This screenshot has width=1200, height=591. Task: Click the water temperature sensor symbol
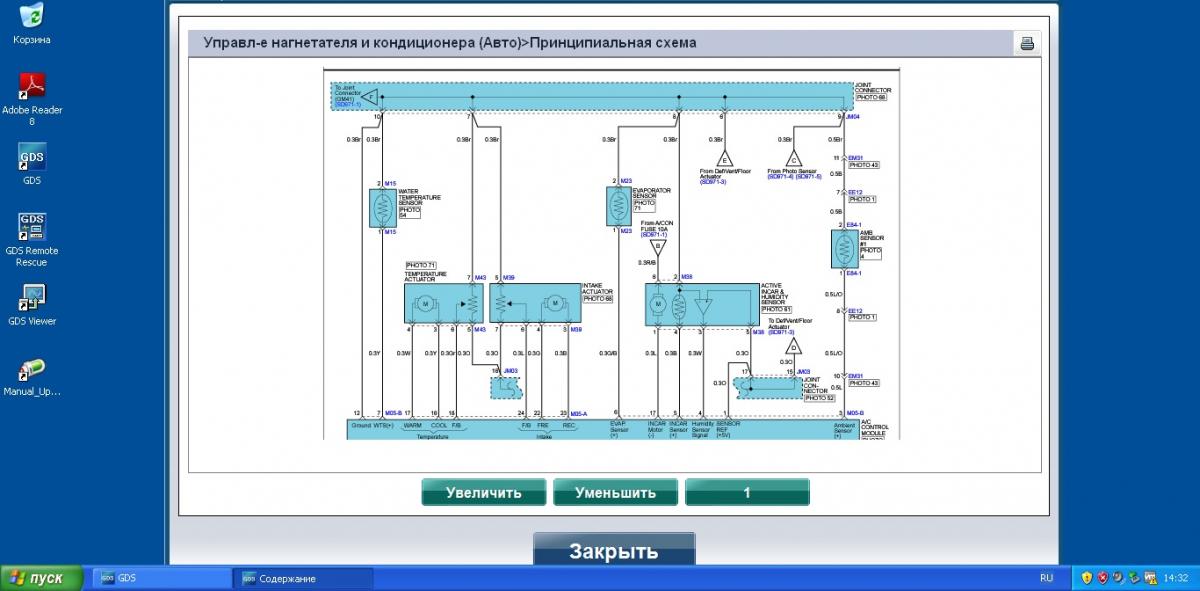[381, 208]
